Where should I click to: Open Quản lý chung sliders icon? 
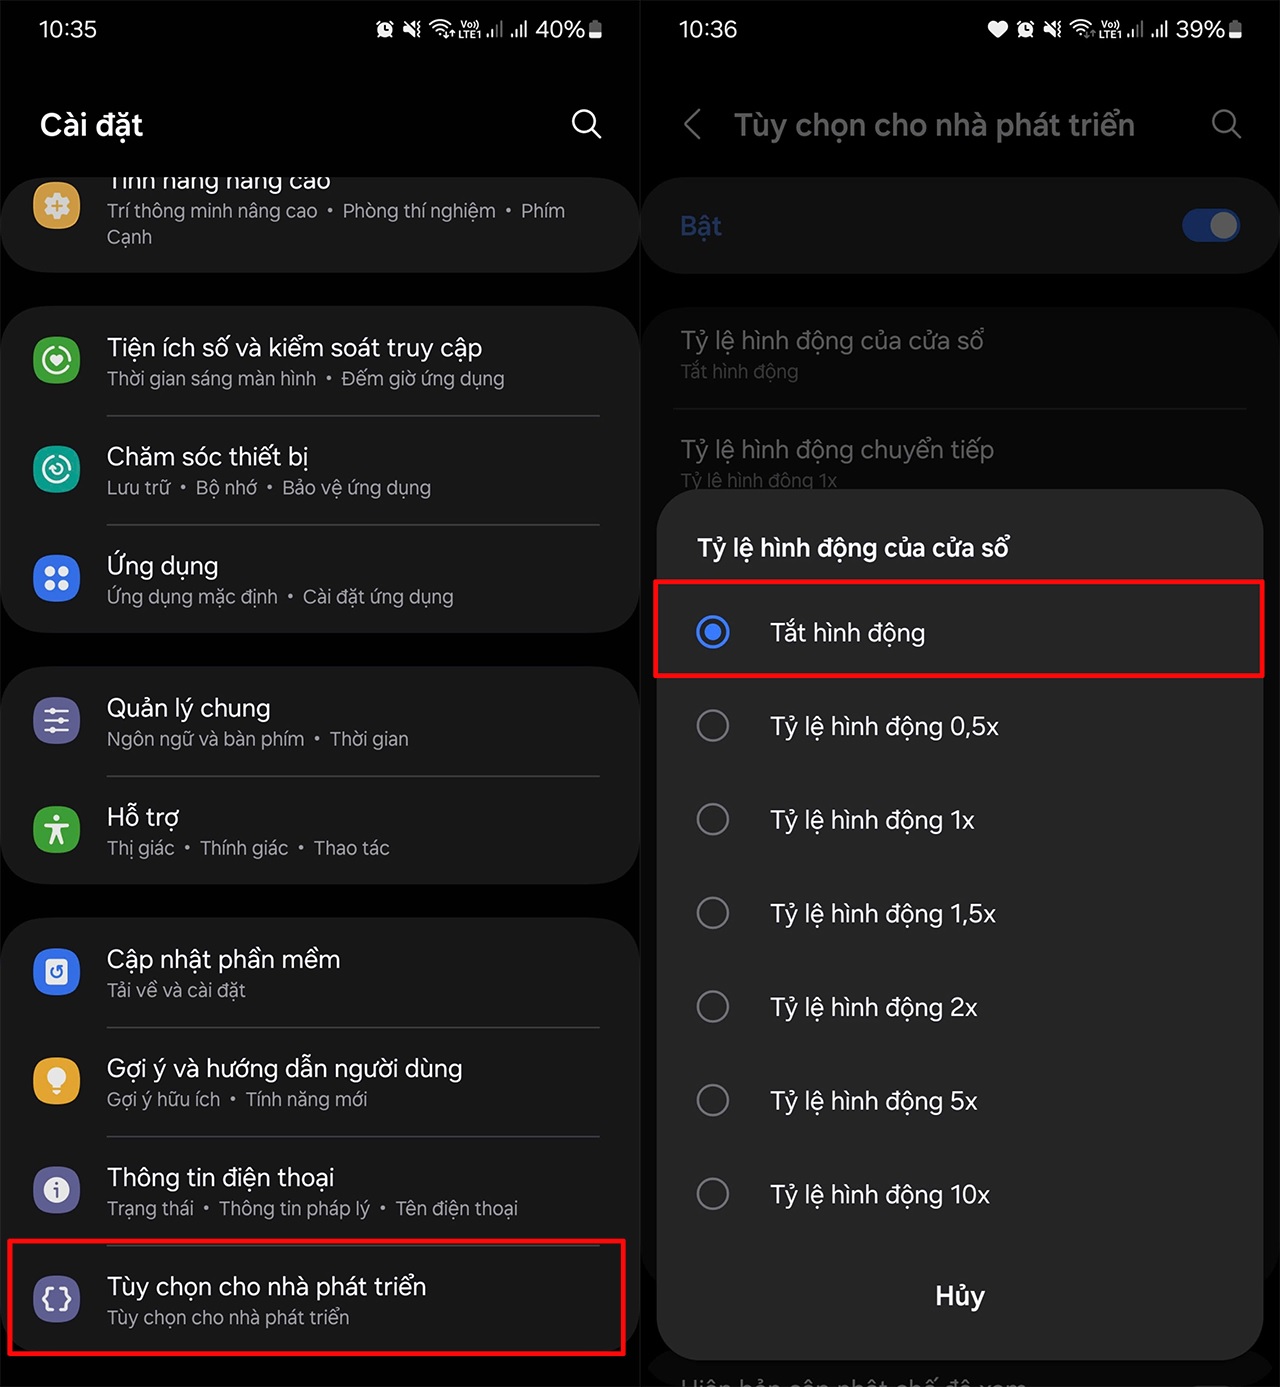click(57, 721)
